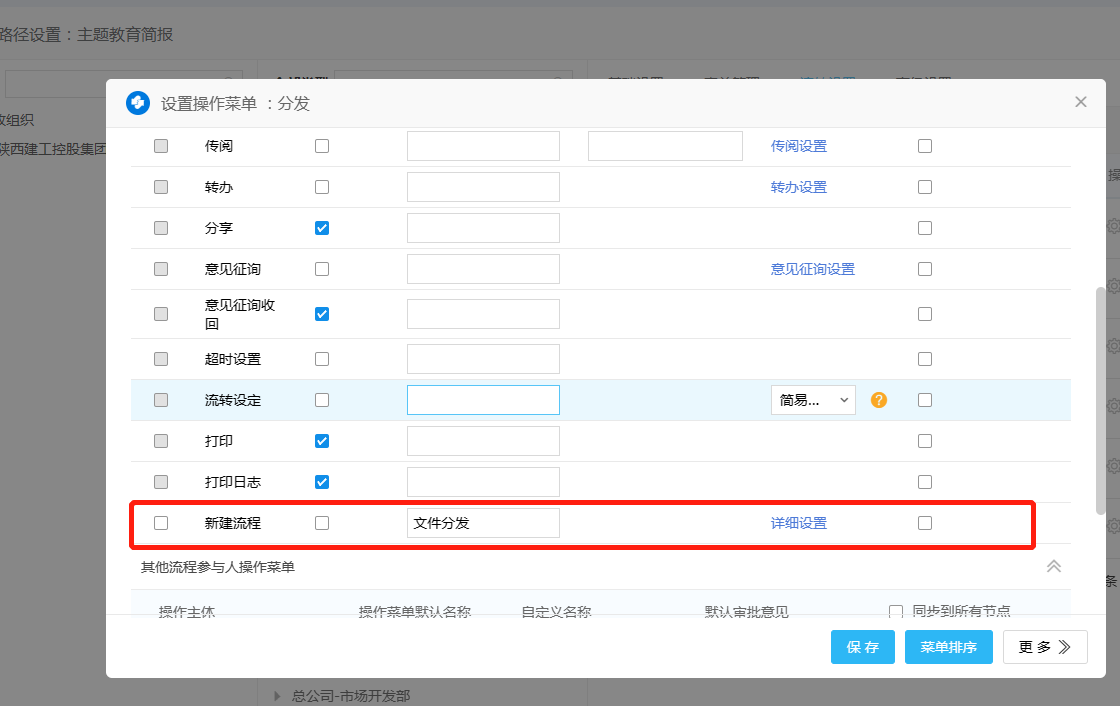Click the 菜单排序 button
The height and width of the screenshot is (706, 1120).
(948, 647)
